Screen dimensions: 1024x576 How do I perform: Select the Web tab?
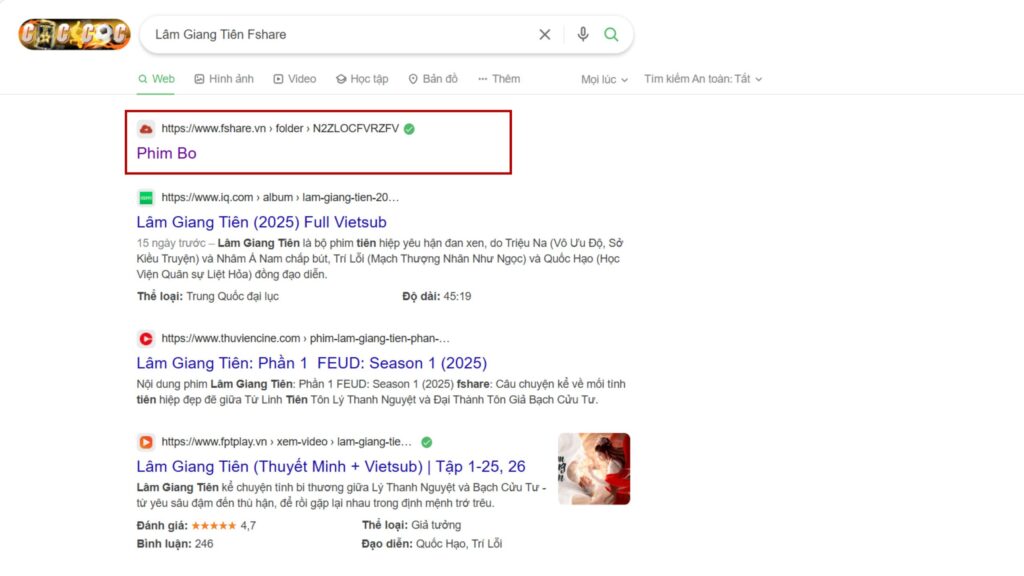tap(156, 79)
